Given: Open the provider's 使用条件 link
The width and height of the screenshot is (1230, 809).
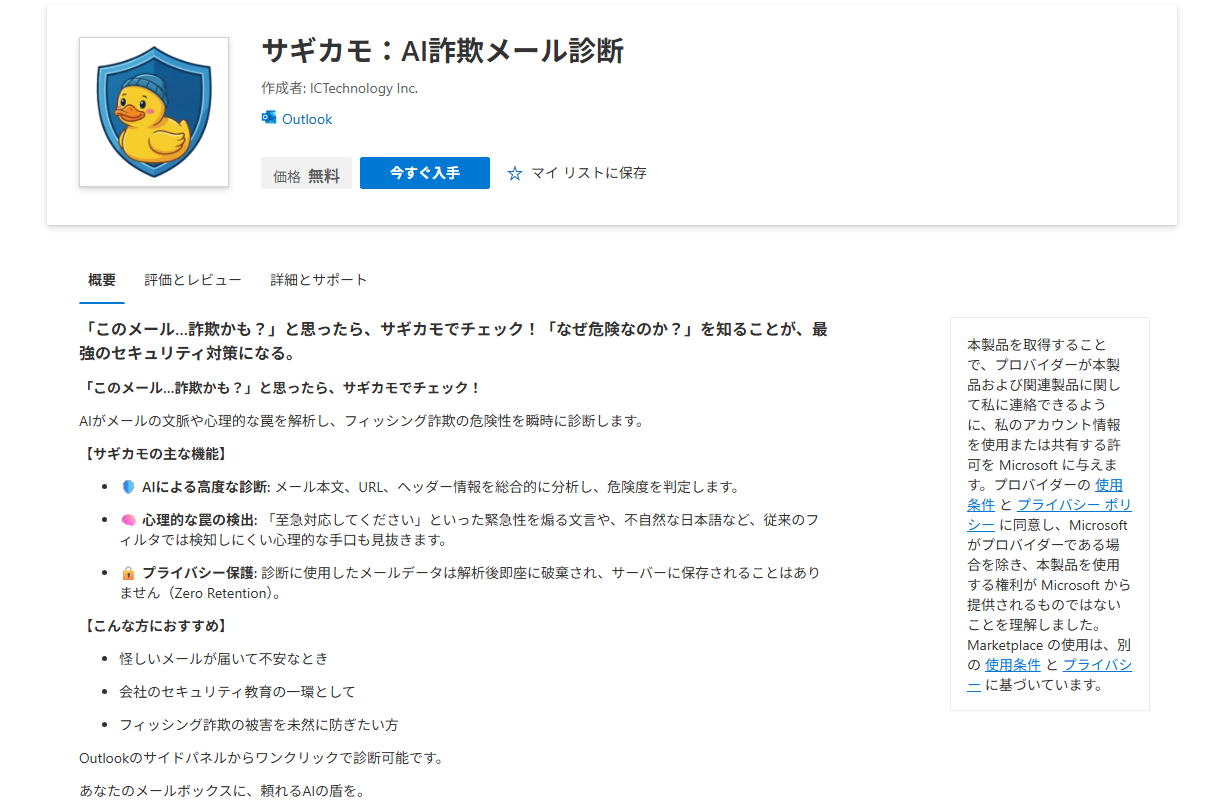Looking at the screenshot, I should pyautogui.click(x=1108, y=485).
